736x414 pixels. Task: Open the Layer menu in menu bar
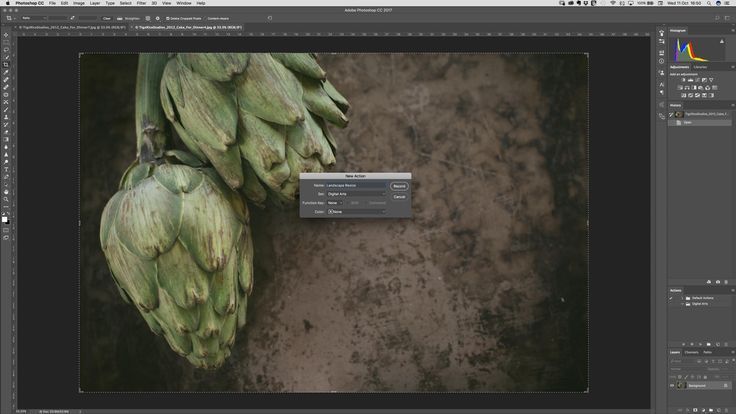pyautogui.click(x=94, y=4)
